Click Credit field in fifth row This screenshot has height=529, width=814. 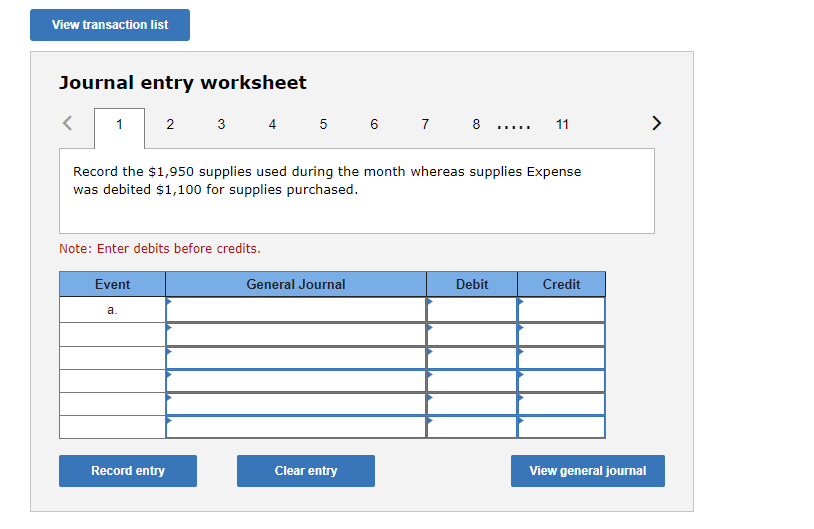tap(561, 404)
